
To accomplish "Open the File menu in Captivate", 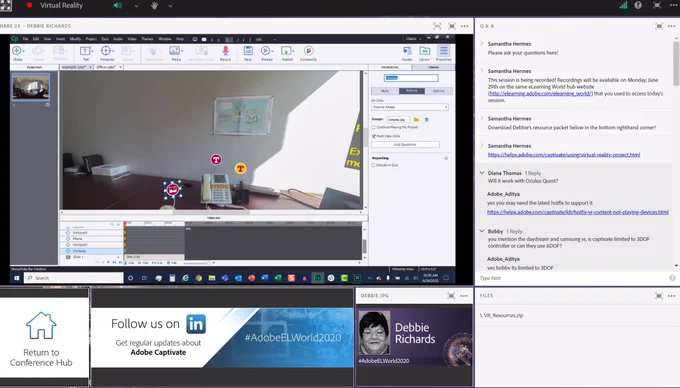I will tap(26, 39).
